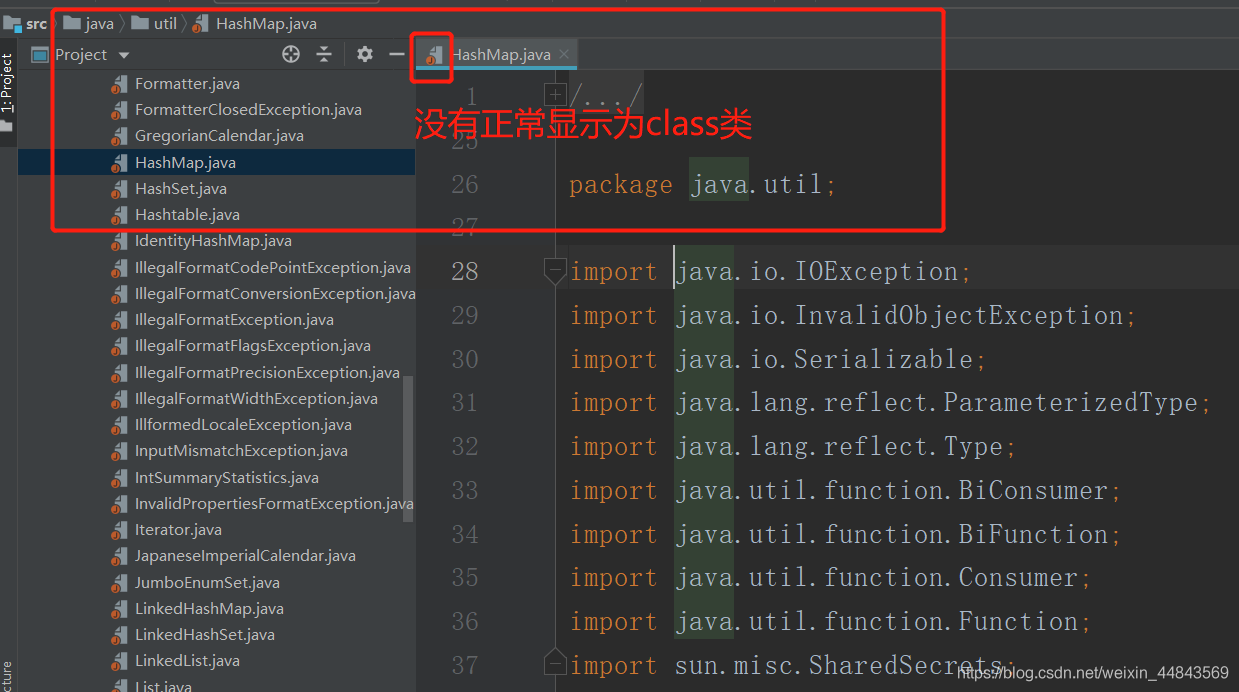Open Project panel settings gear
The image size is (1239, 692).
[x=365, y=54]
